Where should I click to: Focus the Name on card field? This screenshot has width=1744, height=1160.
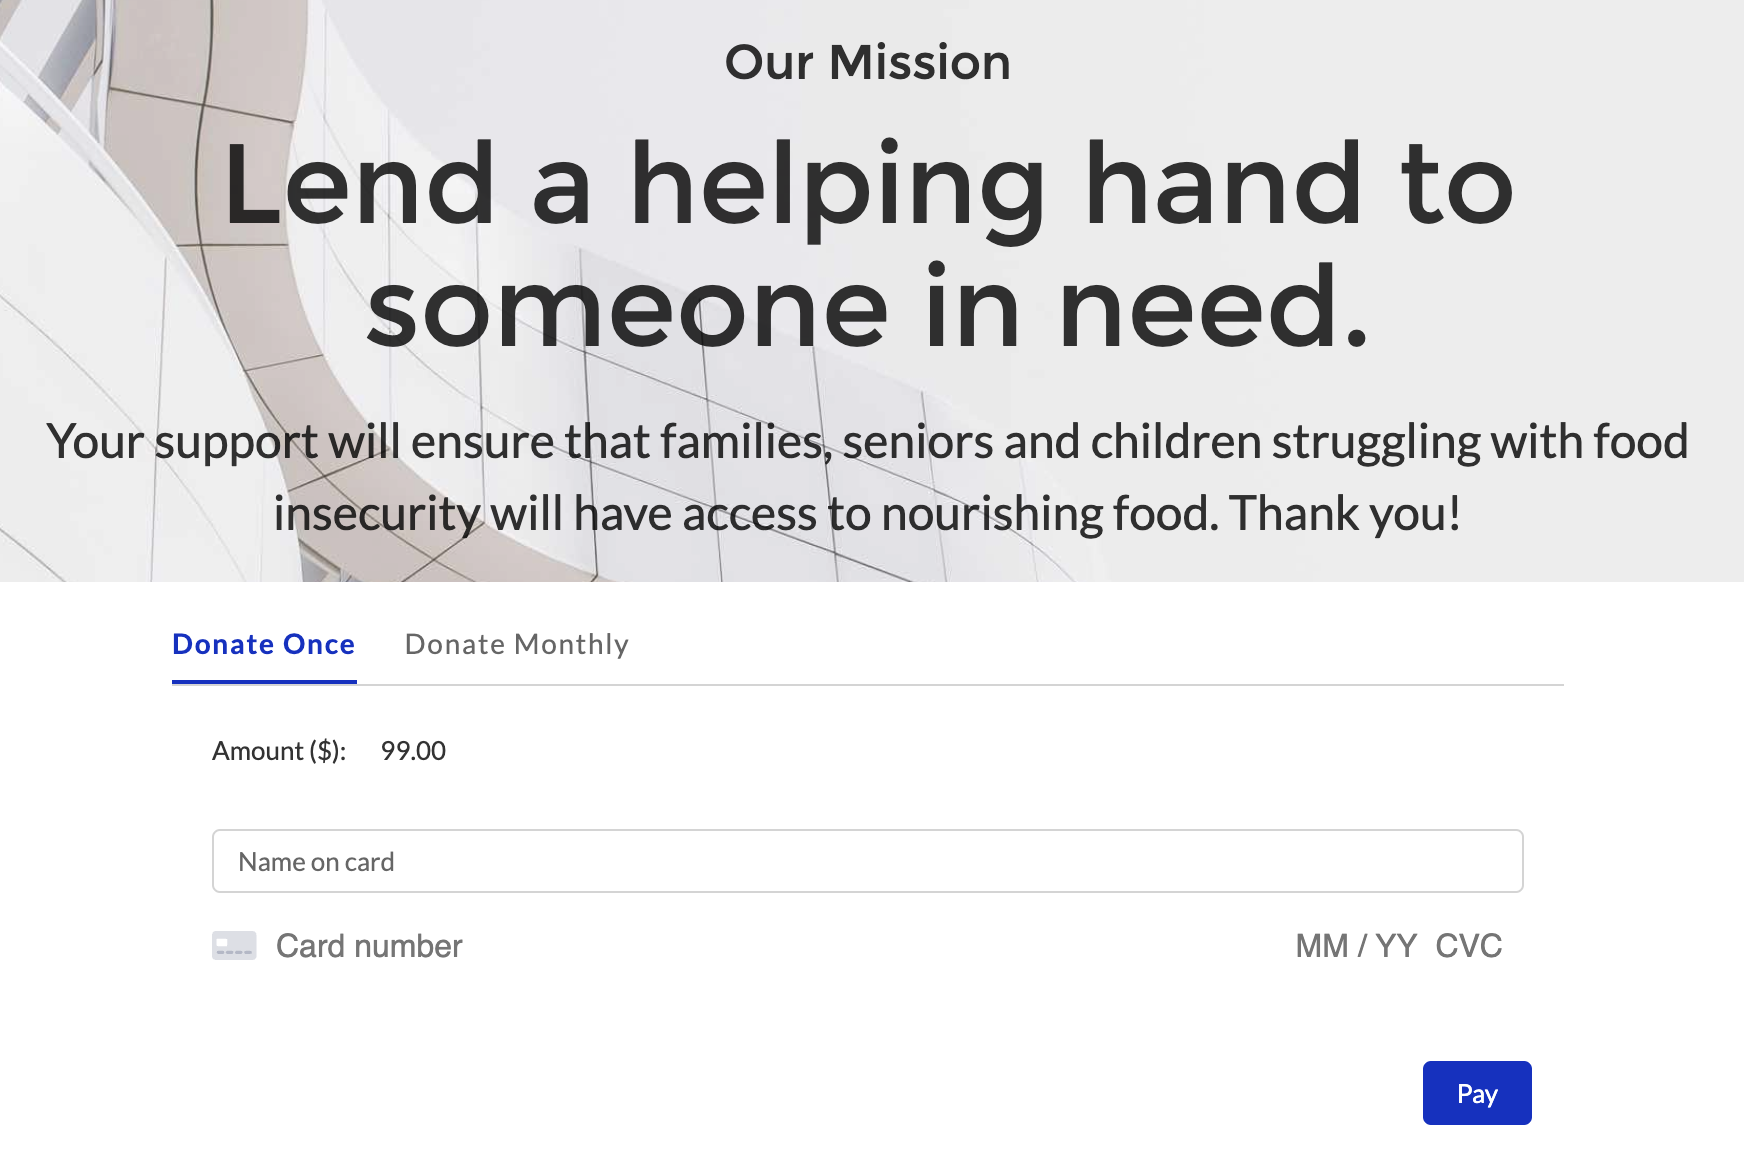[x=867, y=861]
